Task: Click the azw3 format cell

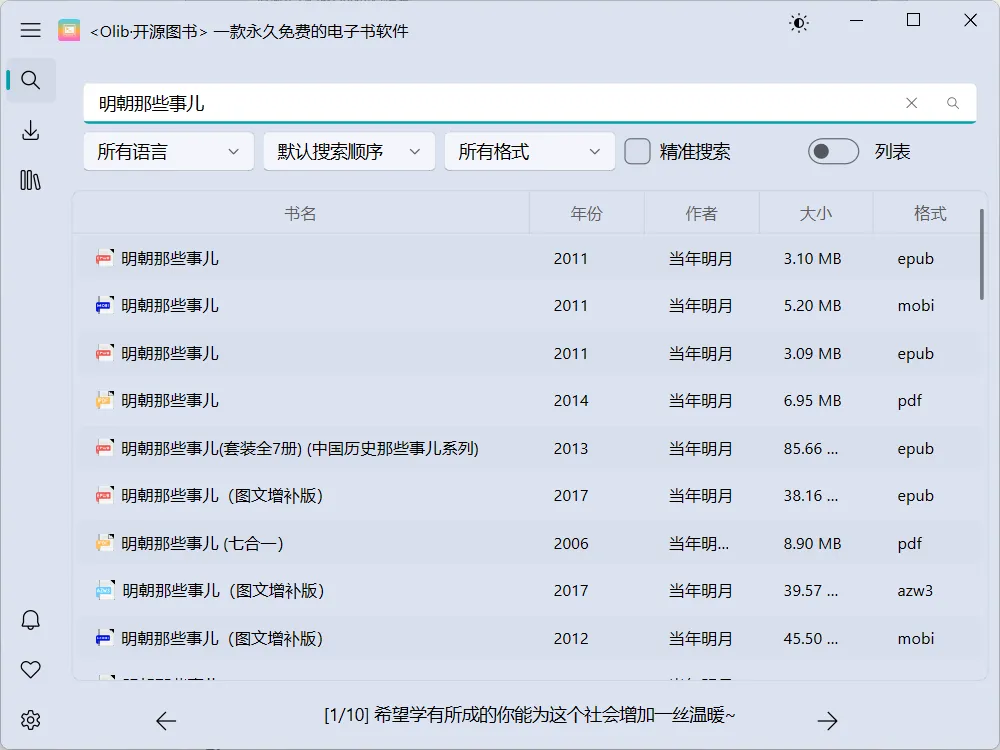Action: click(x=915, y=591)
